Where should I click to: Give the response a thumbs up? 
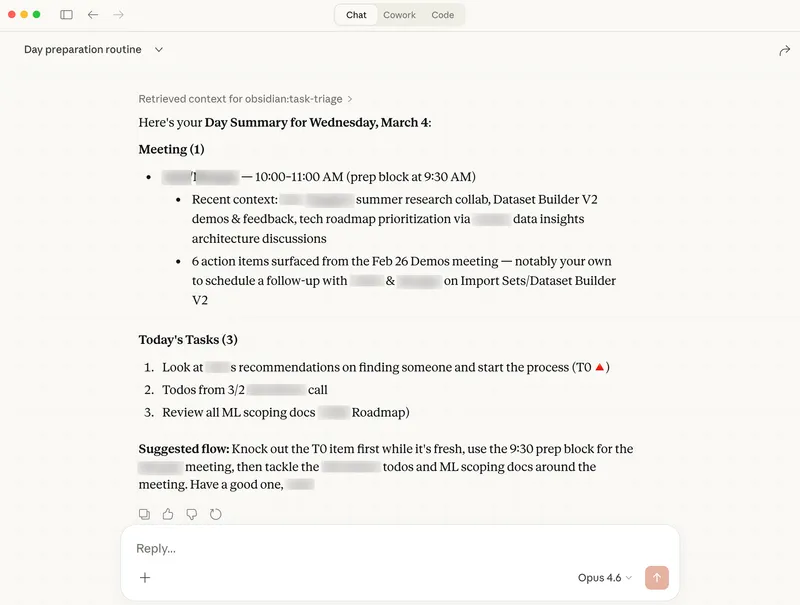pyautogui.click(x=168, y=513)
